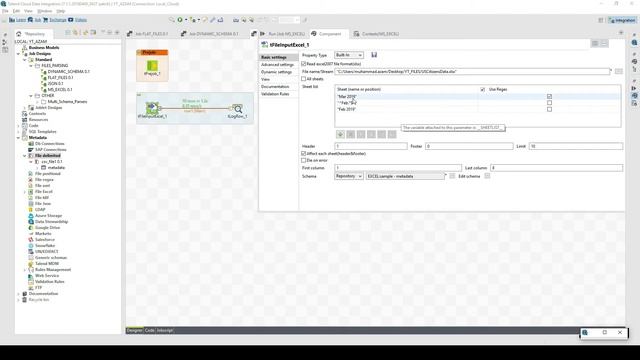Click the Integration perspective button
Screen dimensions: 640x360
tap(622, 20)
